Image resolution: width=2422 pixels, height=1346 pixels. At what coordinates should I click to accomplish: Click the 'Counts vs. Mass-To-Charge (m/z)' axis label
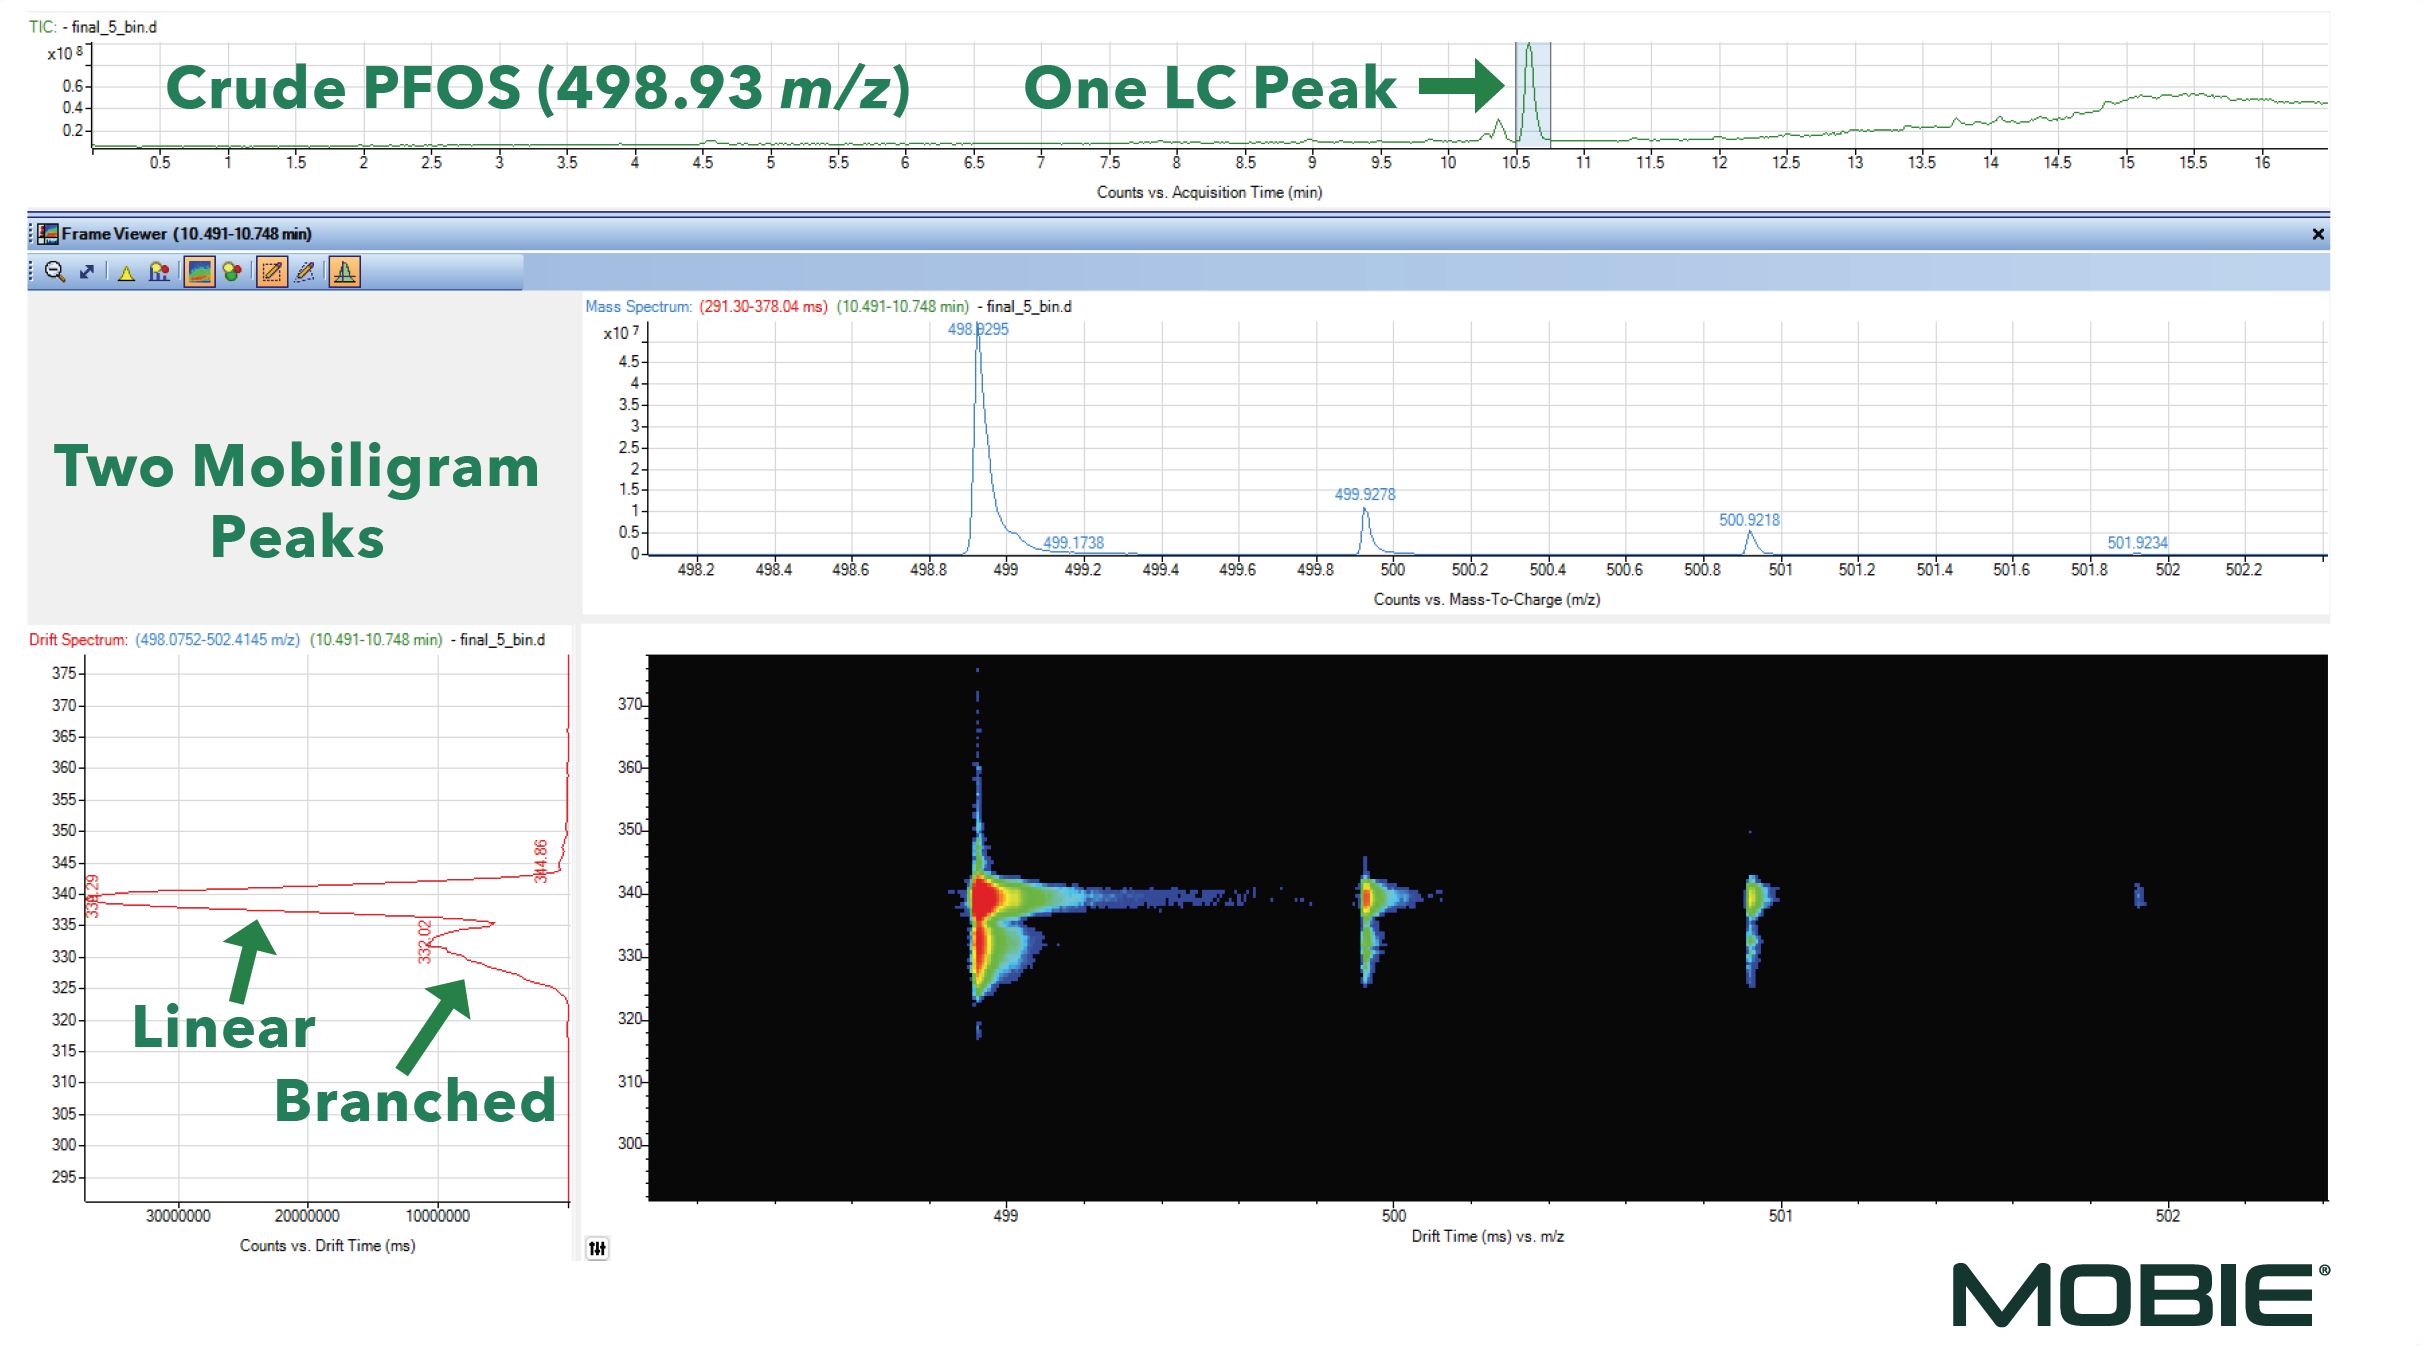[1486, 599]
